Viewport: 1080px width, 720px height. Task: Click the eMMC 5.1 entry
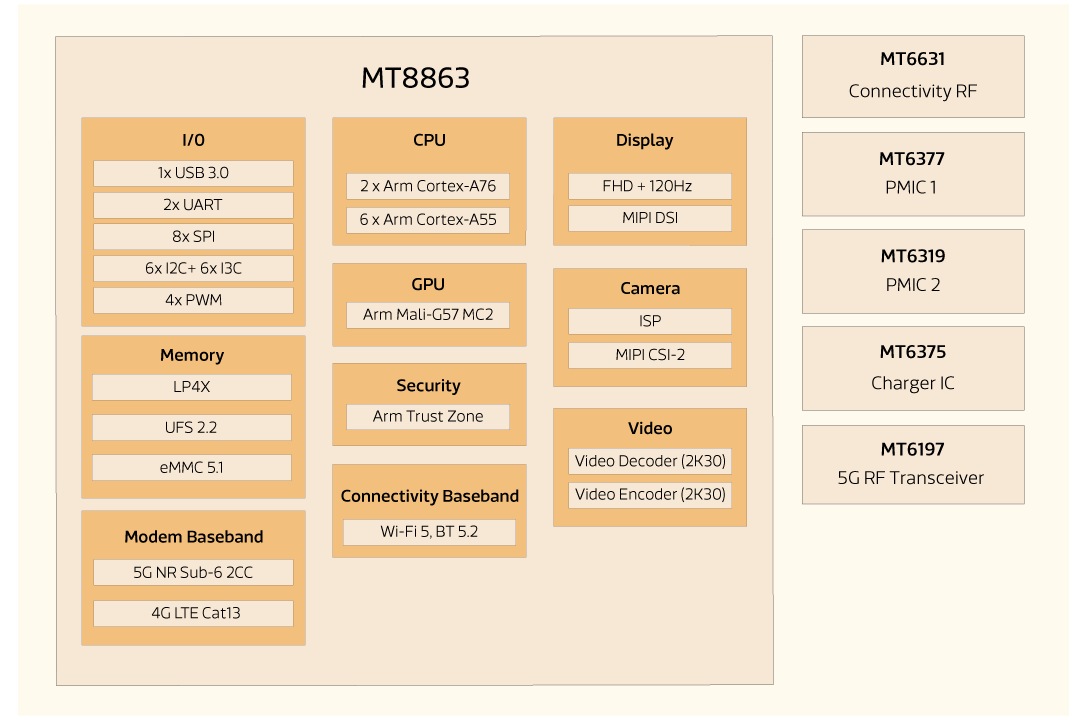[191, 467]
